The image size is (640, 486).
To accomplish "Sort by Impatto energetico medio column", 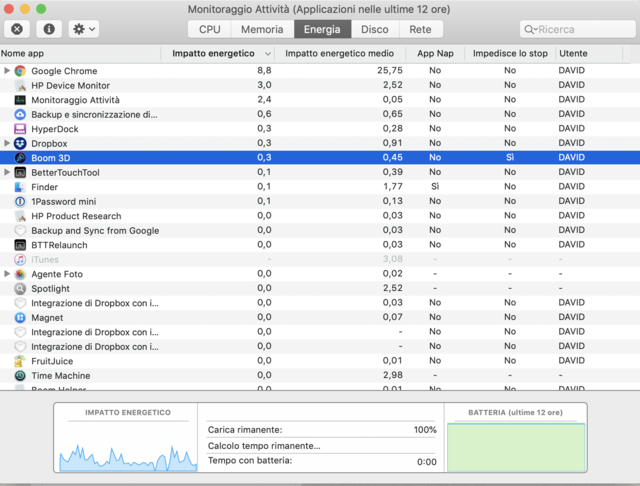I will click(x=340, y=53).
